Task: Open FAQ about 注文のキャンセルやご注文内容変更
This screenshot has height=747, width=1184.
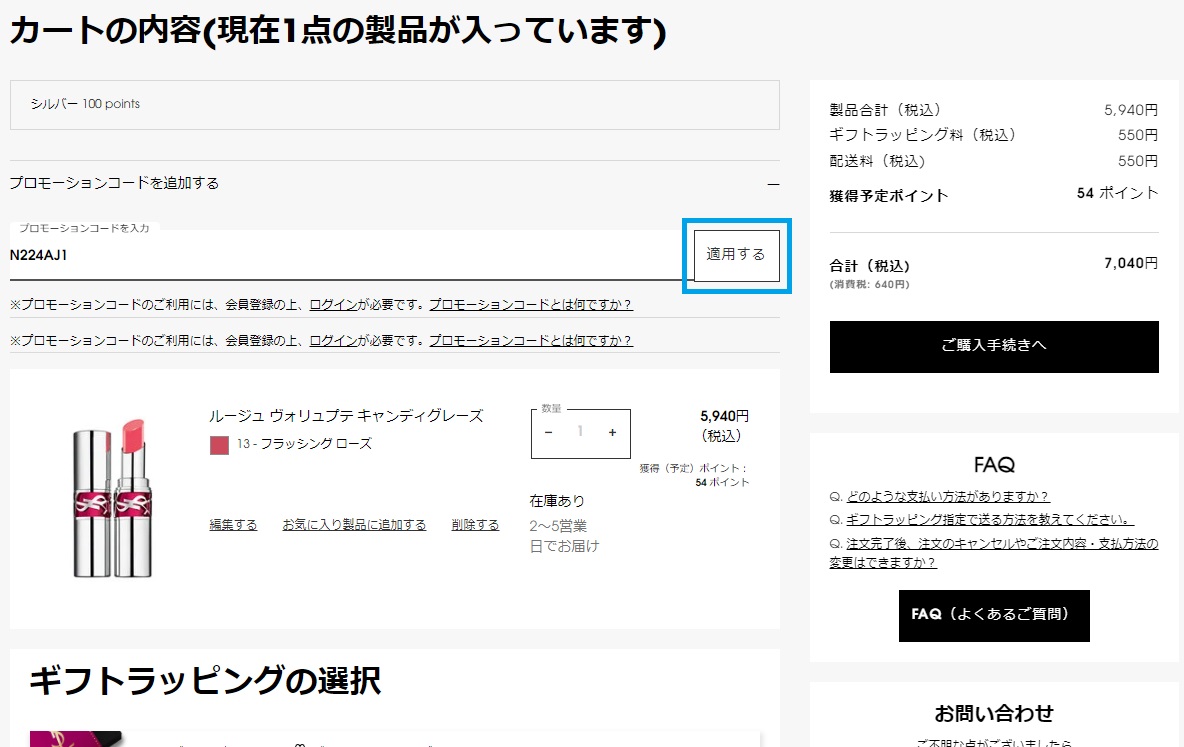Action: (994, 553)
